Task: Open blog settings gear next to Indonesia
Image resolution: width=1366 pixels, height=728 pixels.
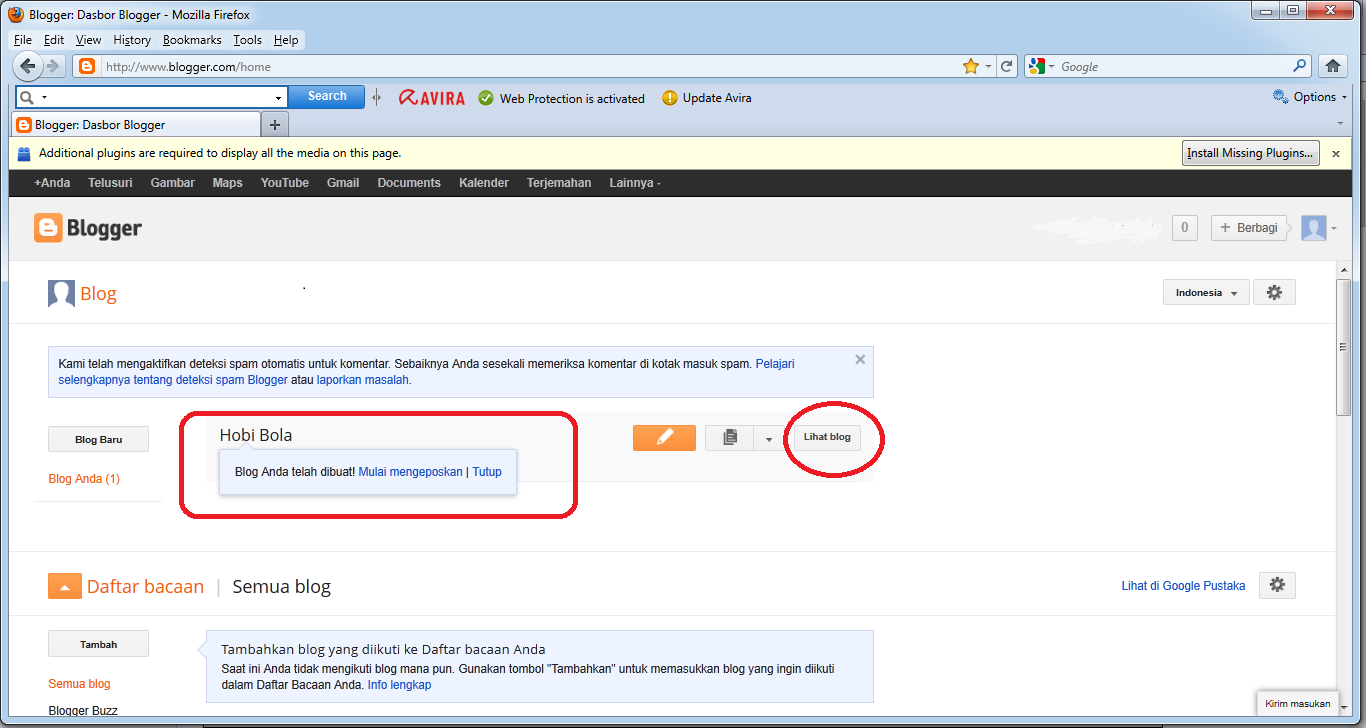Action: (x=1274, y=292)
